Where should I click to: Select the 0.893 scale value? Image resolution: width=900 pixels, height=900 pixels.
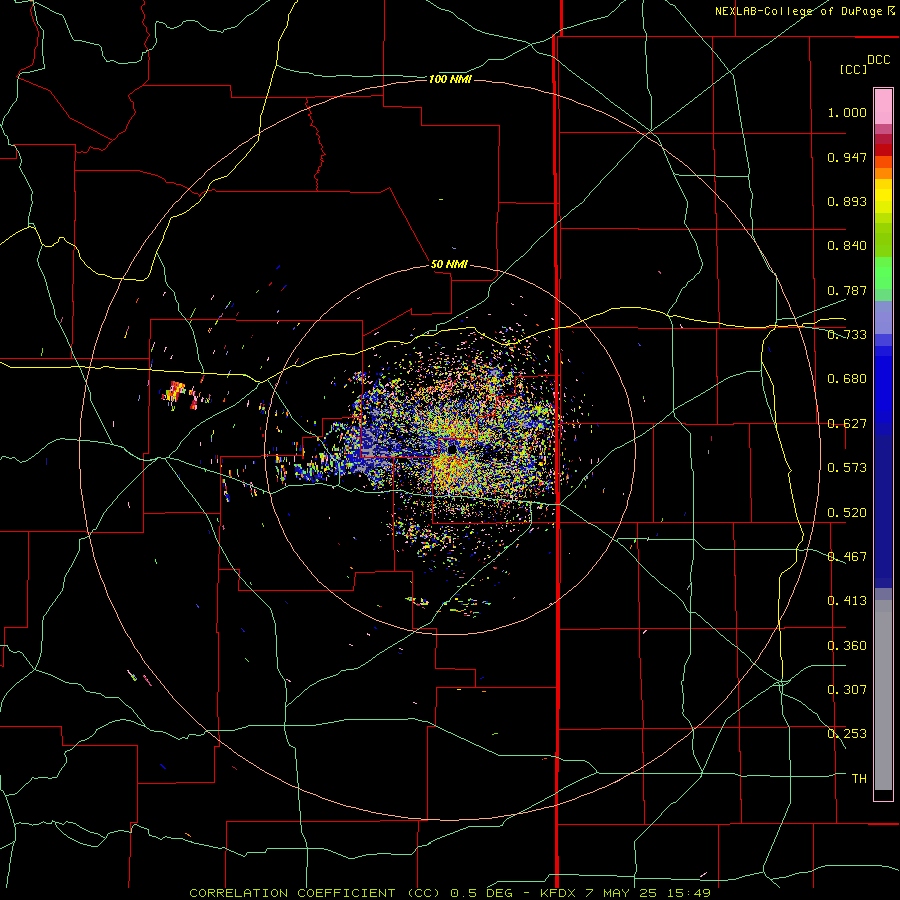pos(847,201)
